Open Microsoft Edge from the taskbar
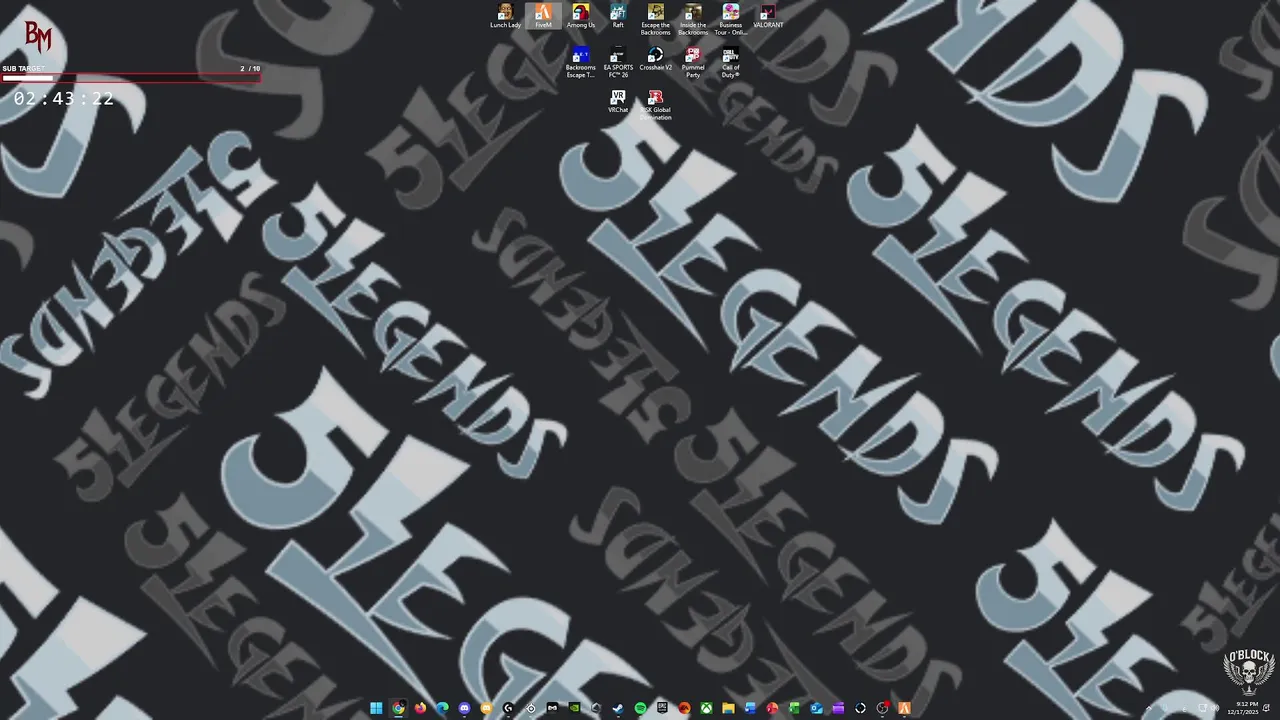Image resolution: width=1280 pixels, height=720 pixels. click(442, 708)
